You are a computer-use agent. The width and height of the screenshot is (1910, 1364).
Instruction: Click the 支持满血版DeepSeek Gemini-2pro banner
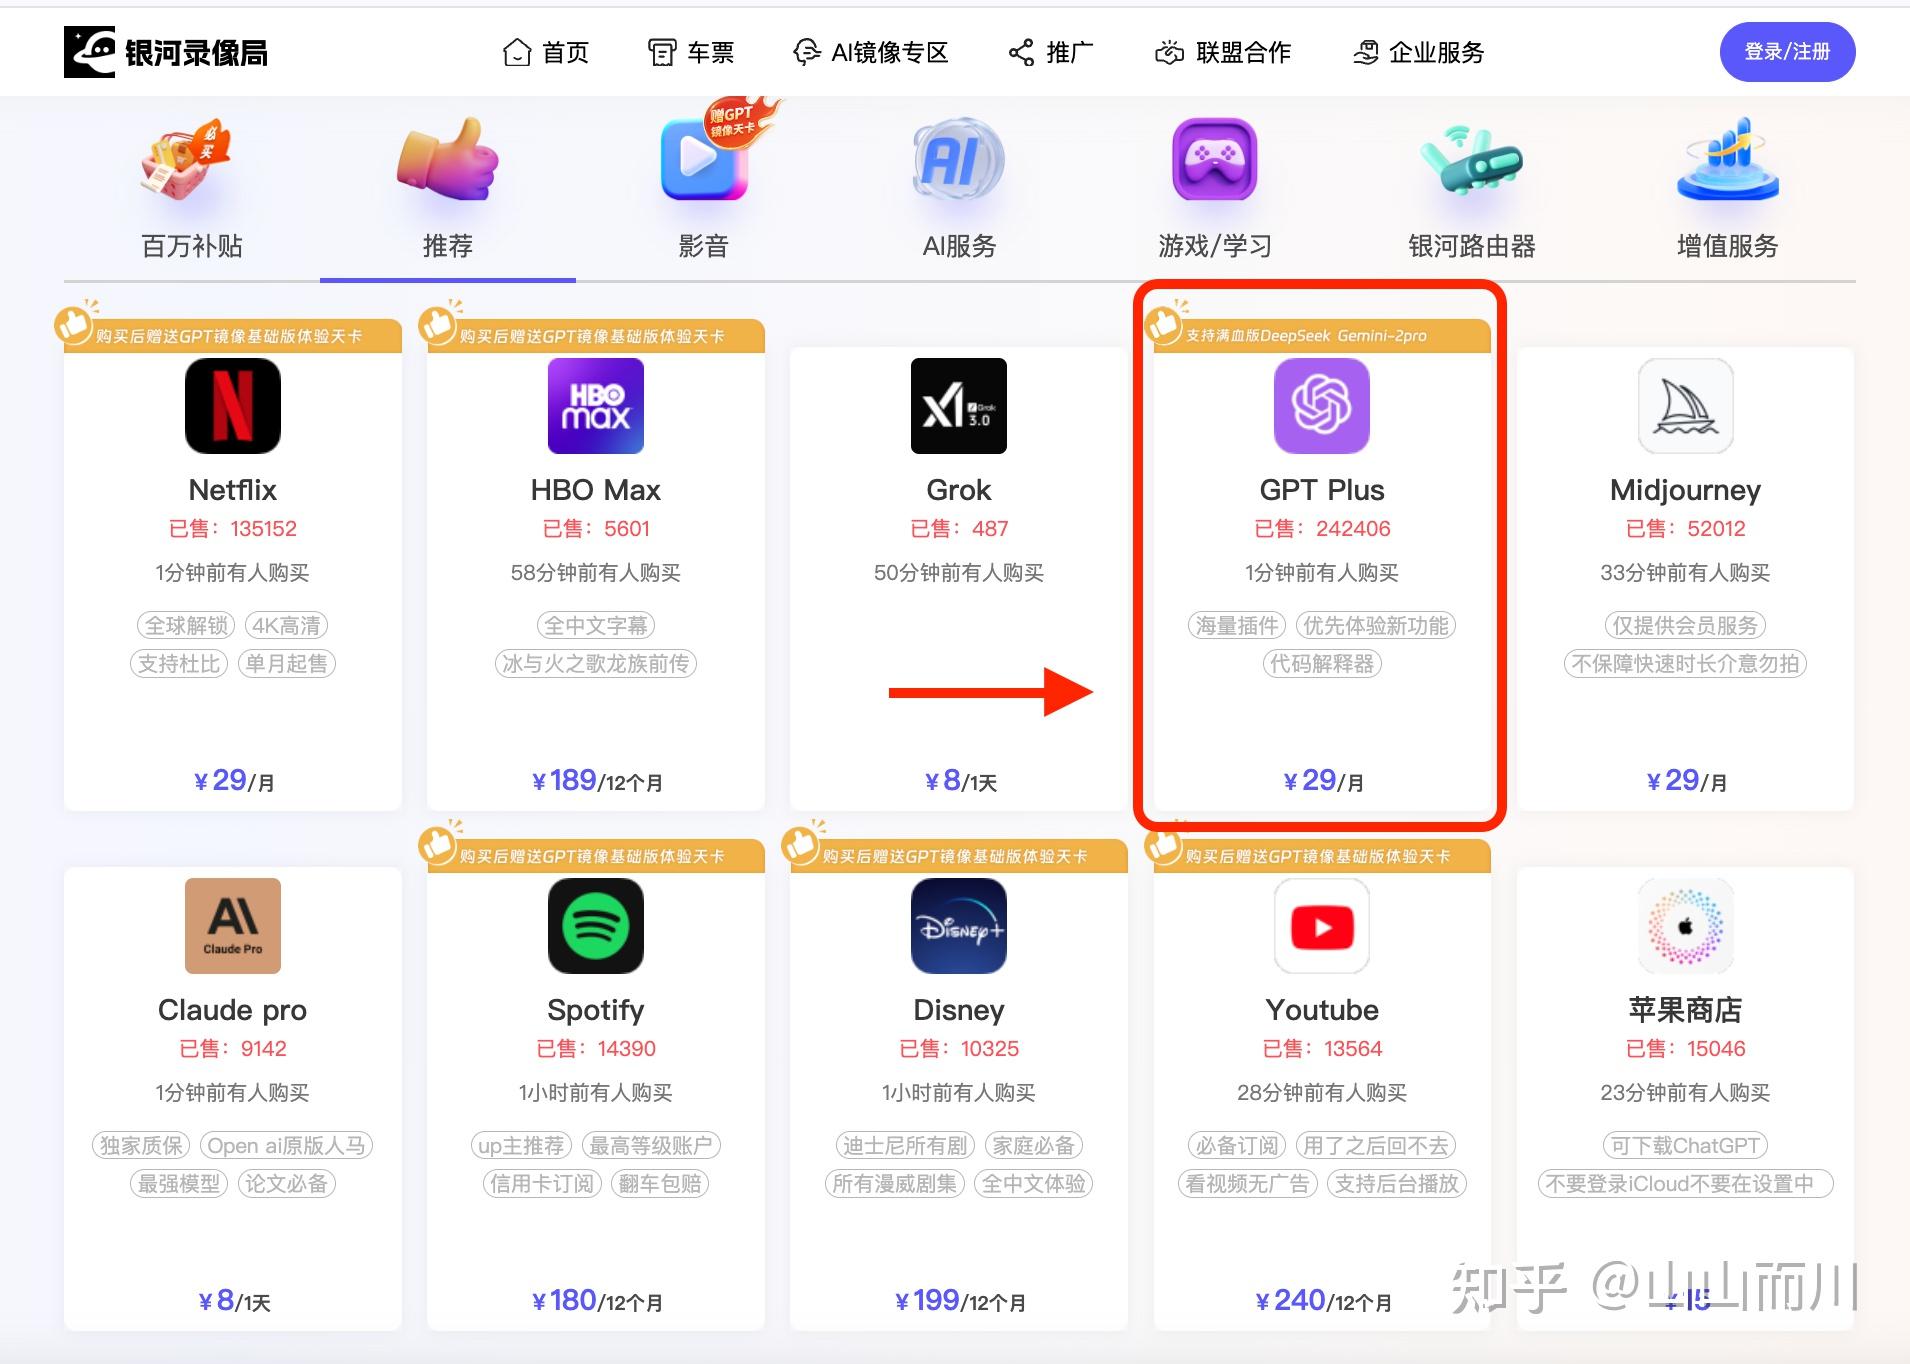1322,336
